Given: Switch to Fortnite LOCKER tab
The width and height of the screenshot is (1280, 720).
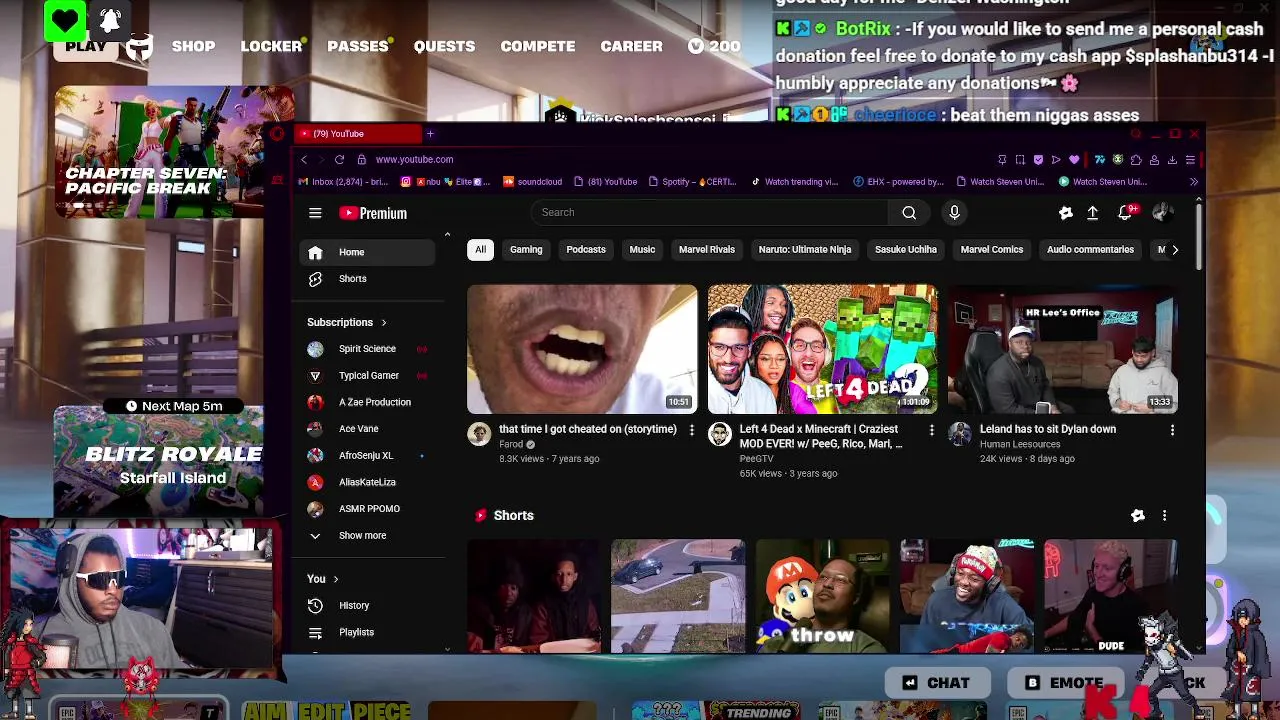Looking at the screenshot, I should click(271, 46).
